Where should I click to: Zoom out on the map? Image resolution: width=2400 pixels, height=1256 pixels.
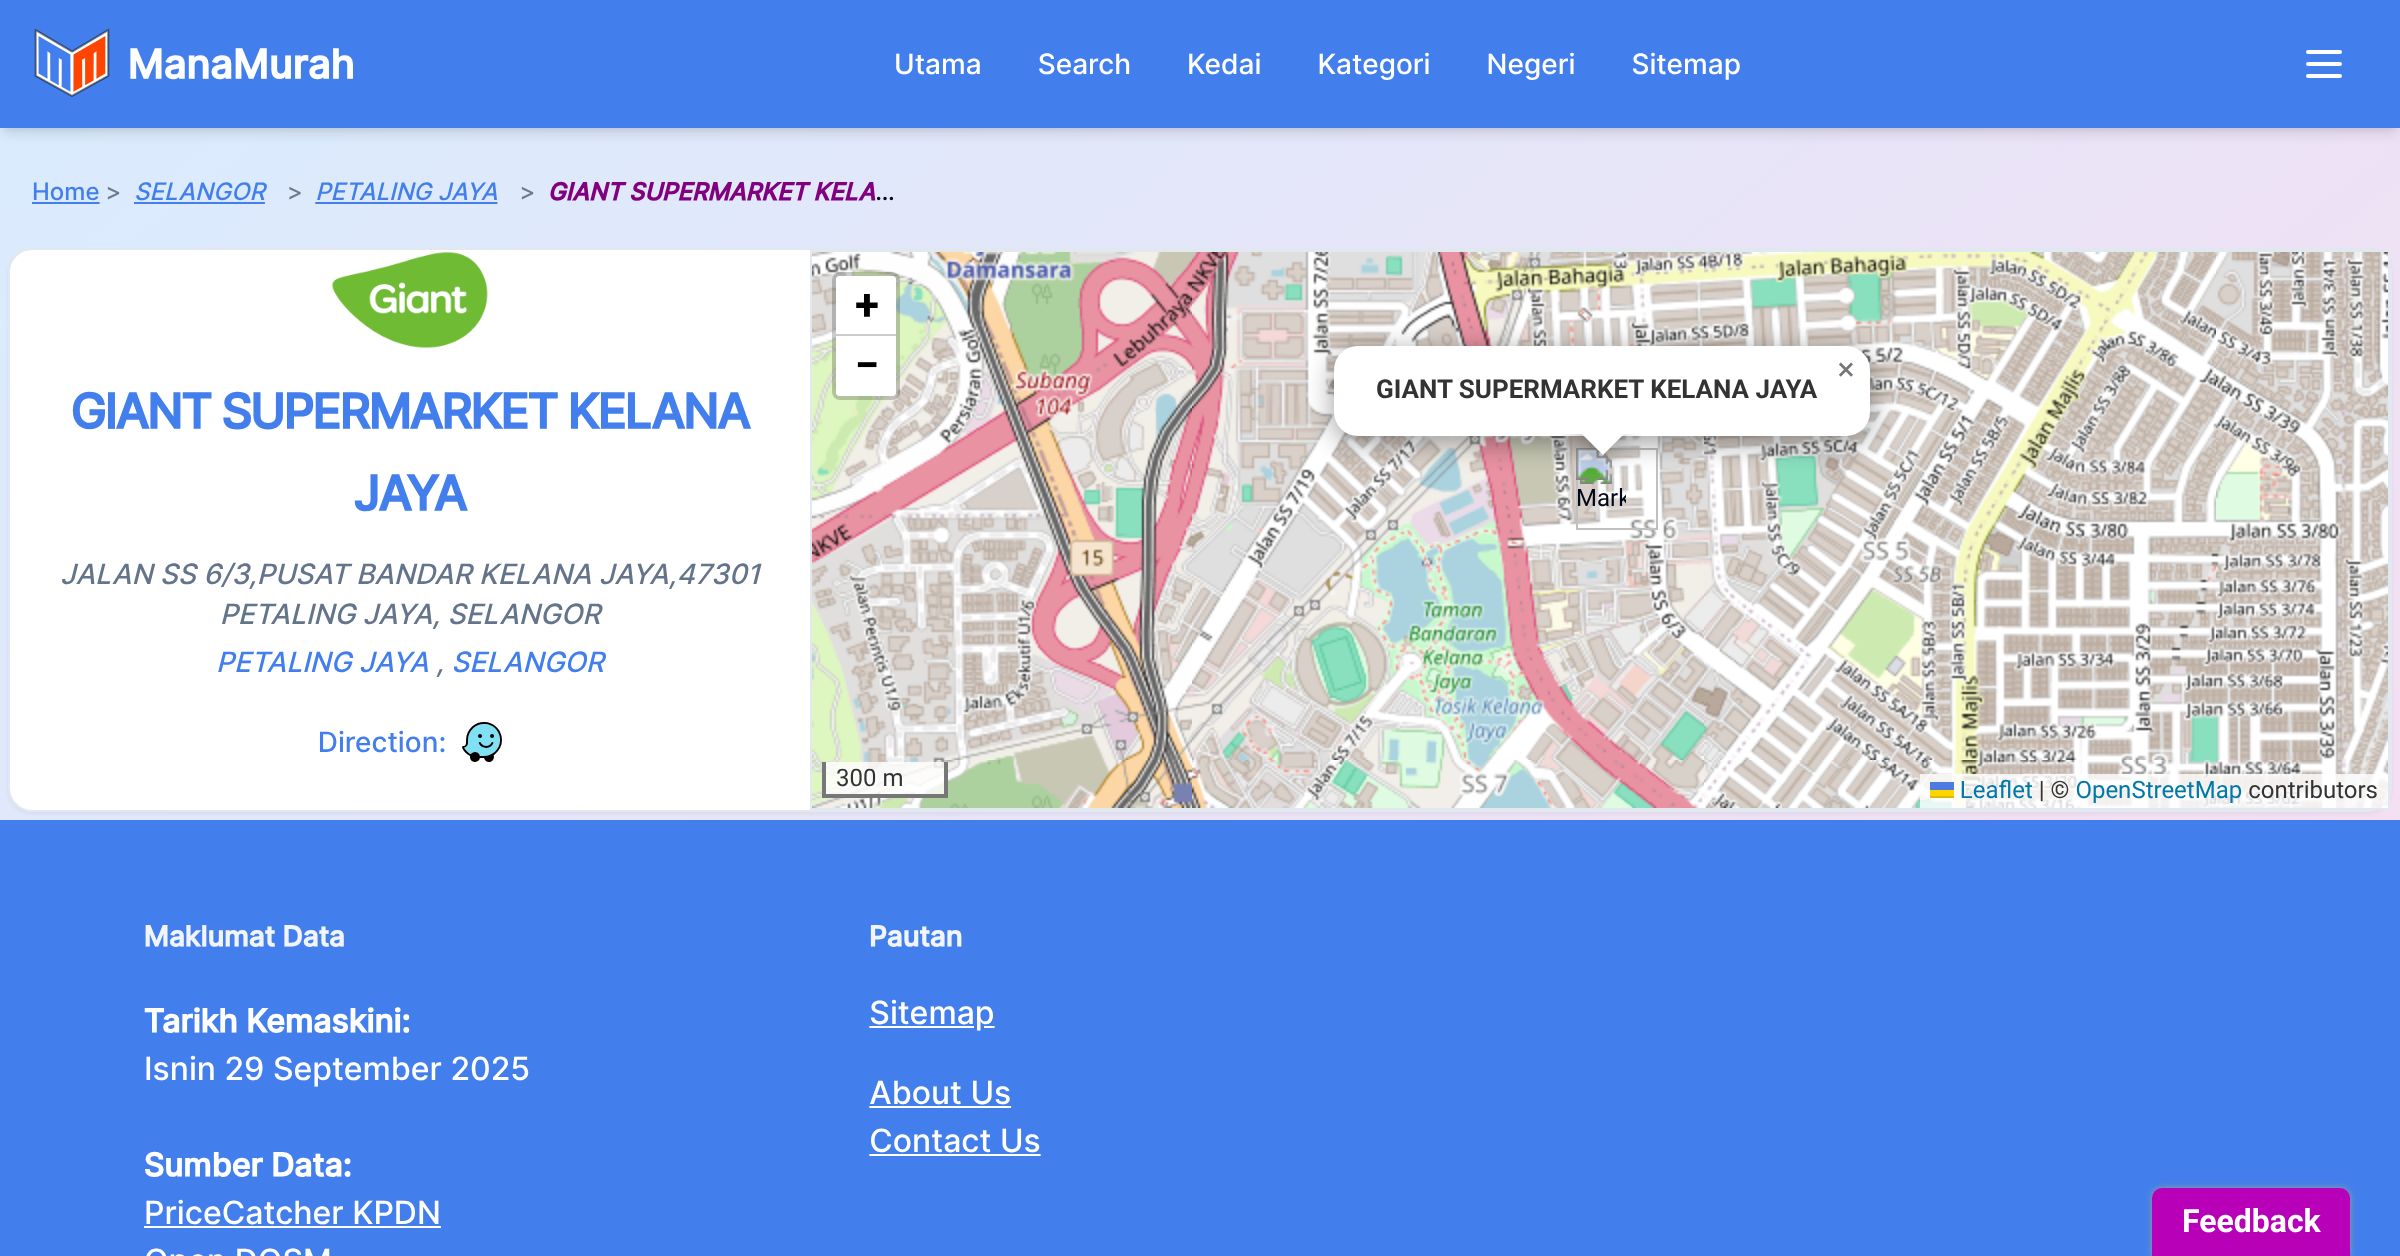[866, 365]
